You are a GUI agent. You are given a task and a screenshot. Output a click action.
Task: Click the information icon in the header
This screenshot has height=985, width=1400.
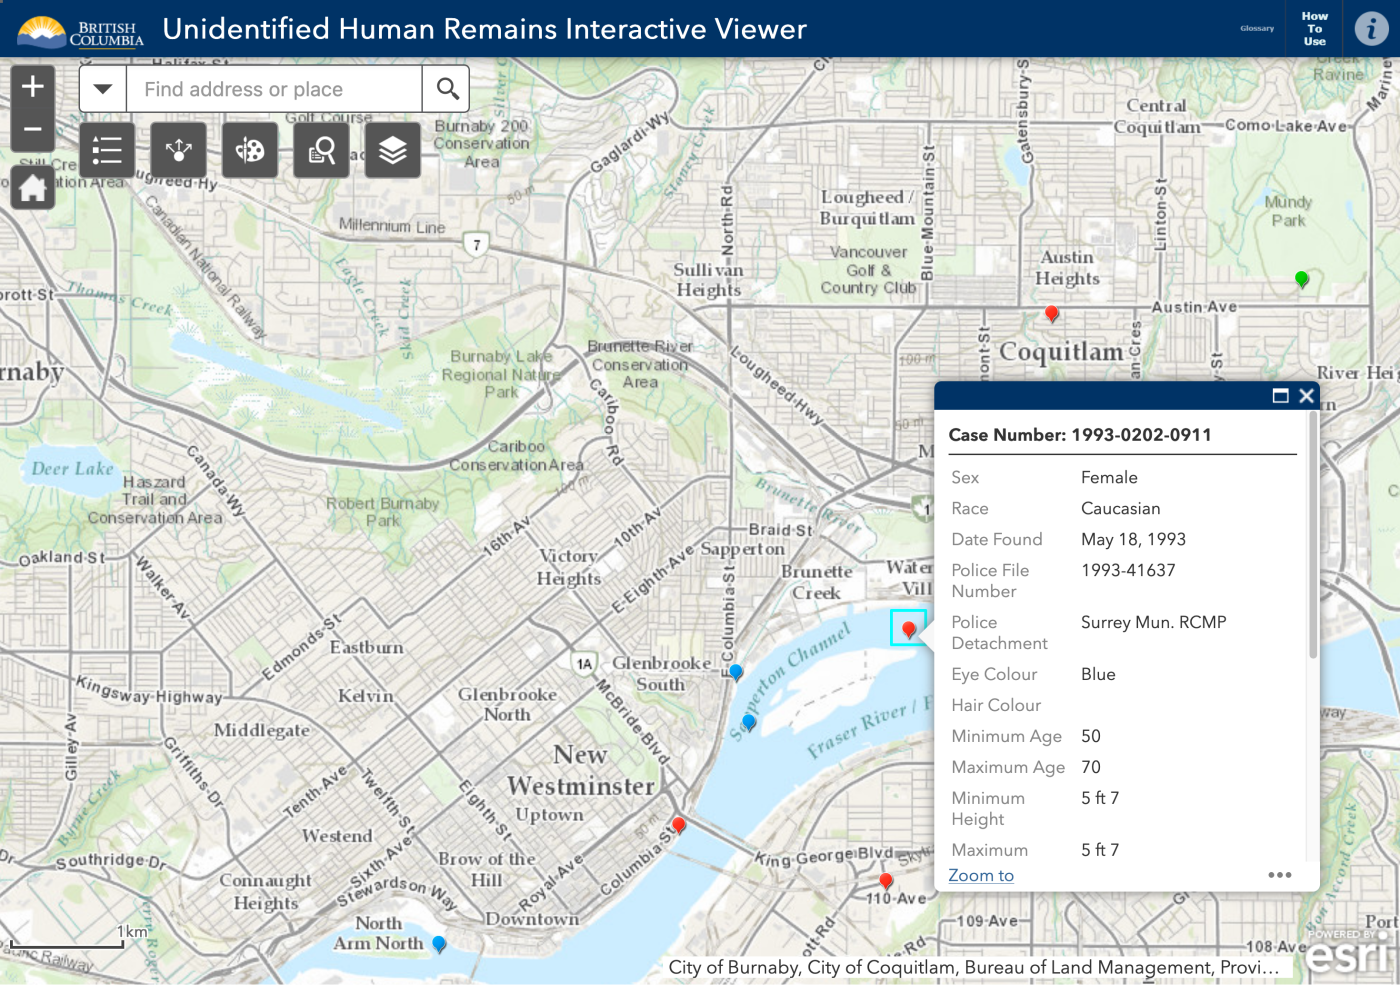[1370, 28]
